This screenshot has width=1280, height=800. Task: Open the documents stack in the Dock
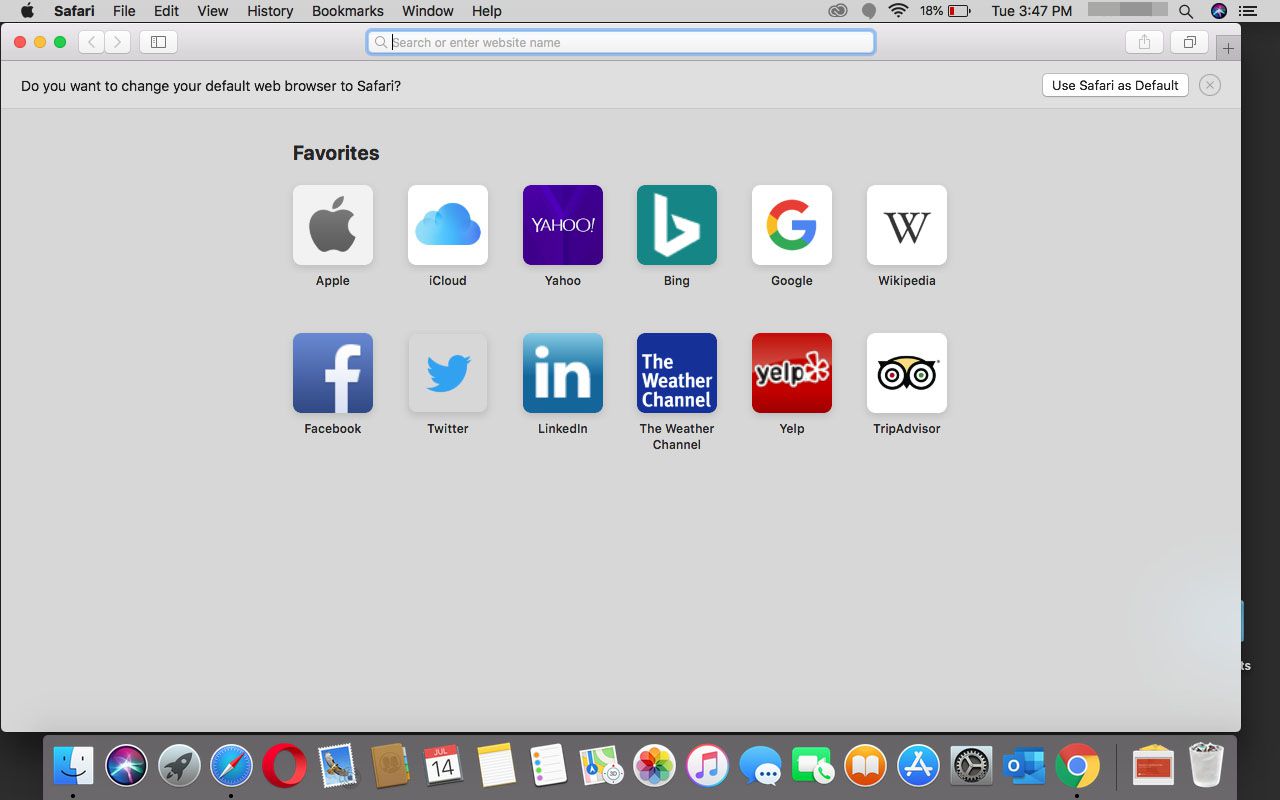[1153, 767]
